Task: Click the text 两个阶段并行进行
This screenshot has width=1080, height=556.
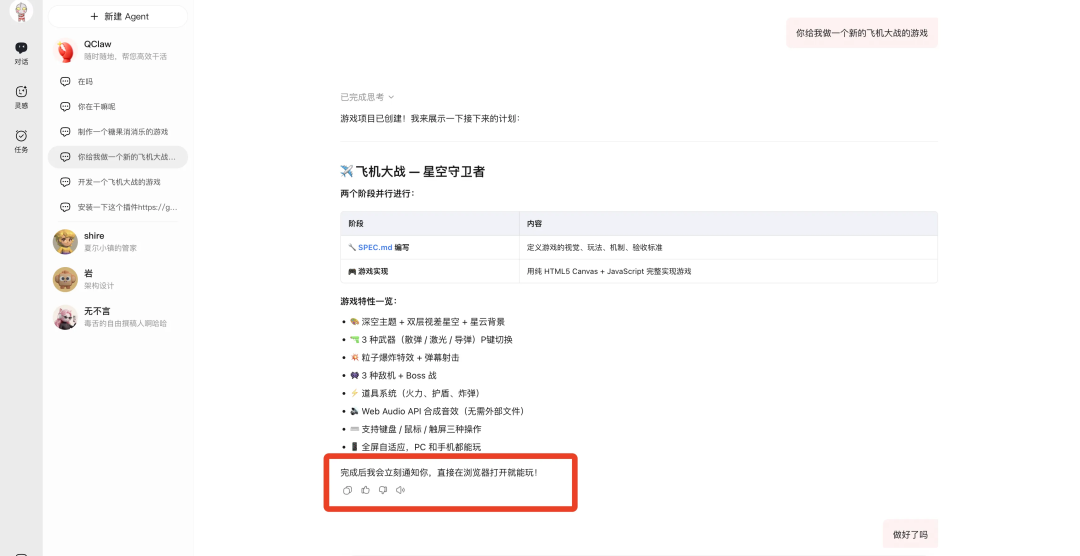Action: tap(377, 194)
